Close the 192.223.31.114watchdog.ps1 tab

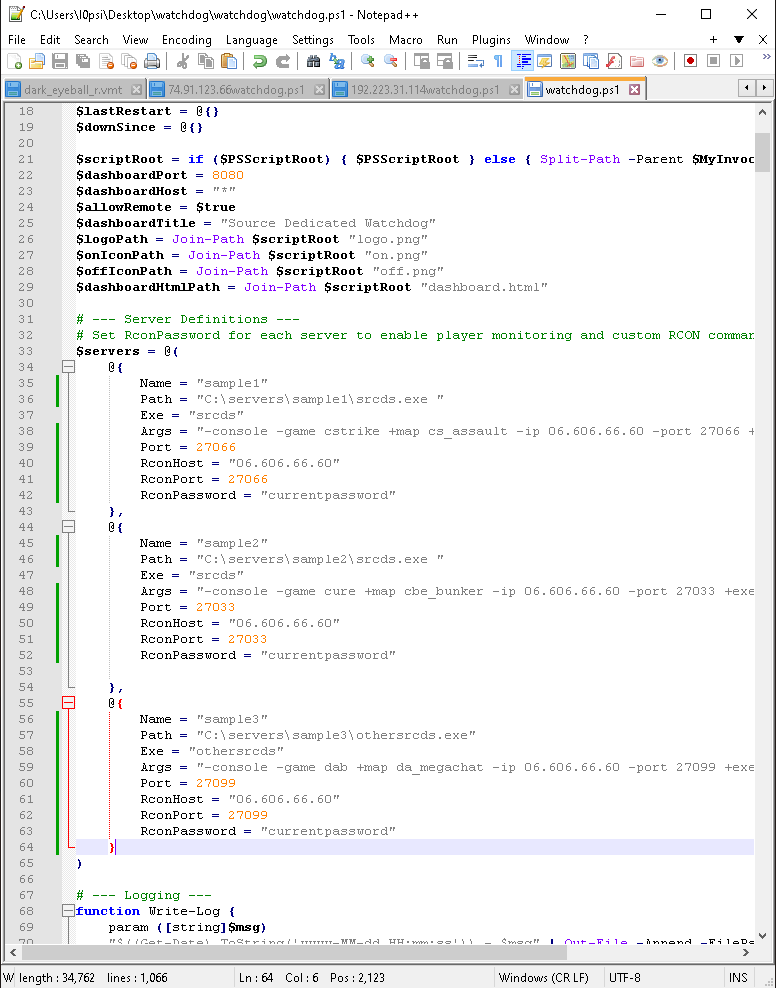pos(513,90)
